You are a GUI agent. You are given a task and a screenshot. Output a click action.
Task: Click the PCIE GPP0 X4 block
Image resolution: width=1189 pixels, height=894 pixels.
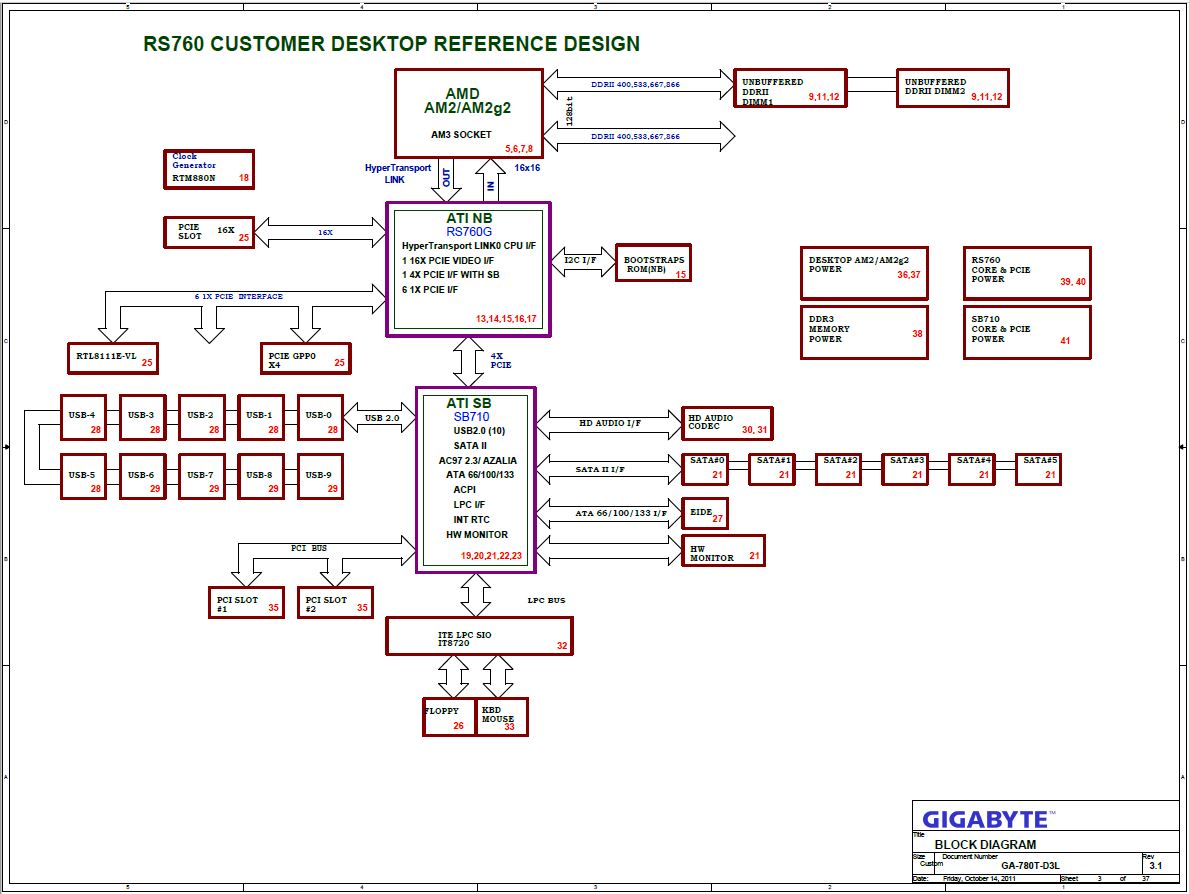pyautogui.click(x=306, y=358)
